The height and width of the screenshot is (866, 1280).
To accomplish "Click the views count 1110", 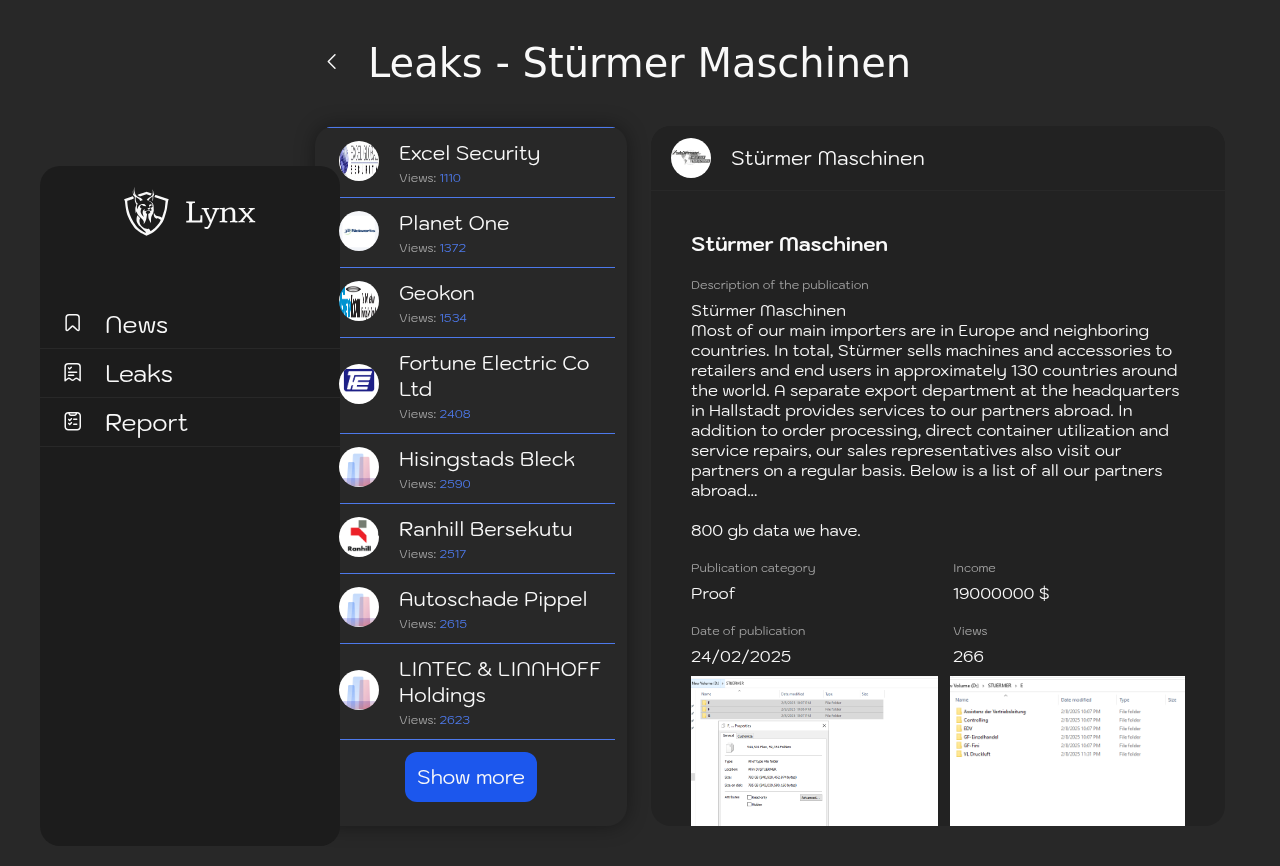I will pos(450,178).
